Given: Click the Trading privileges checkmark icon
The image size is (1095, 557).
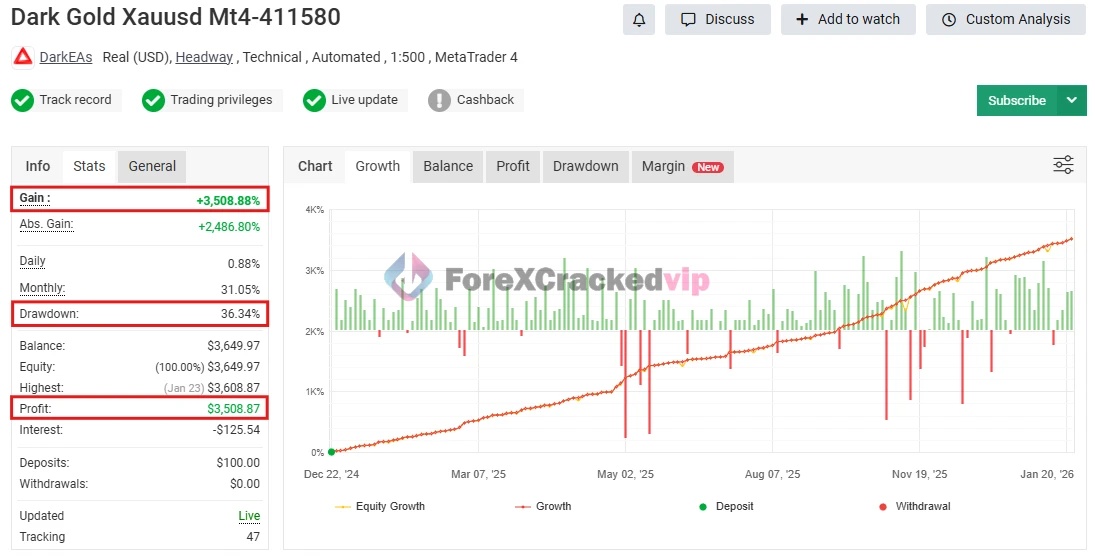Looking at the screenshot, I should click(x=153, y=100).
